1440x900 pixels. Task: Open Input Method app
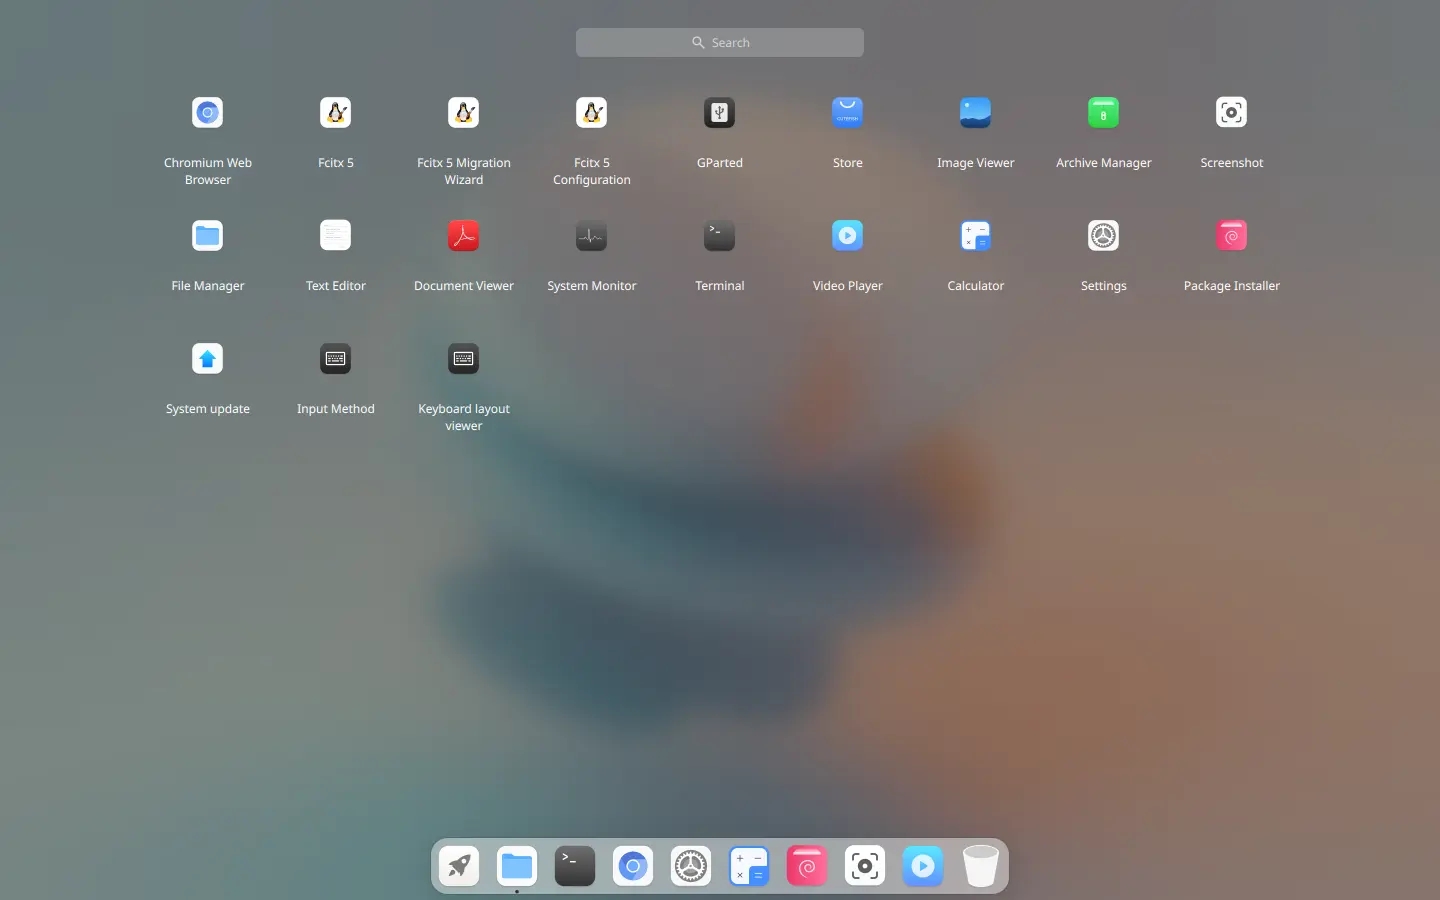tap(335, 359)
